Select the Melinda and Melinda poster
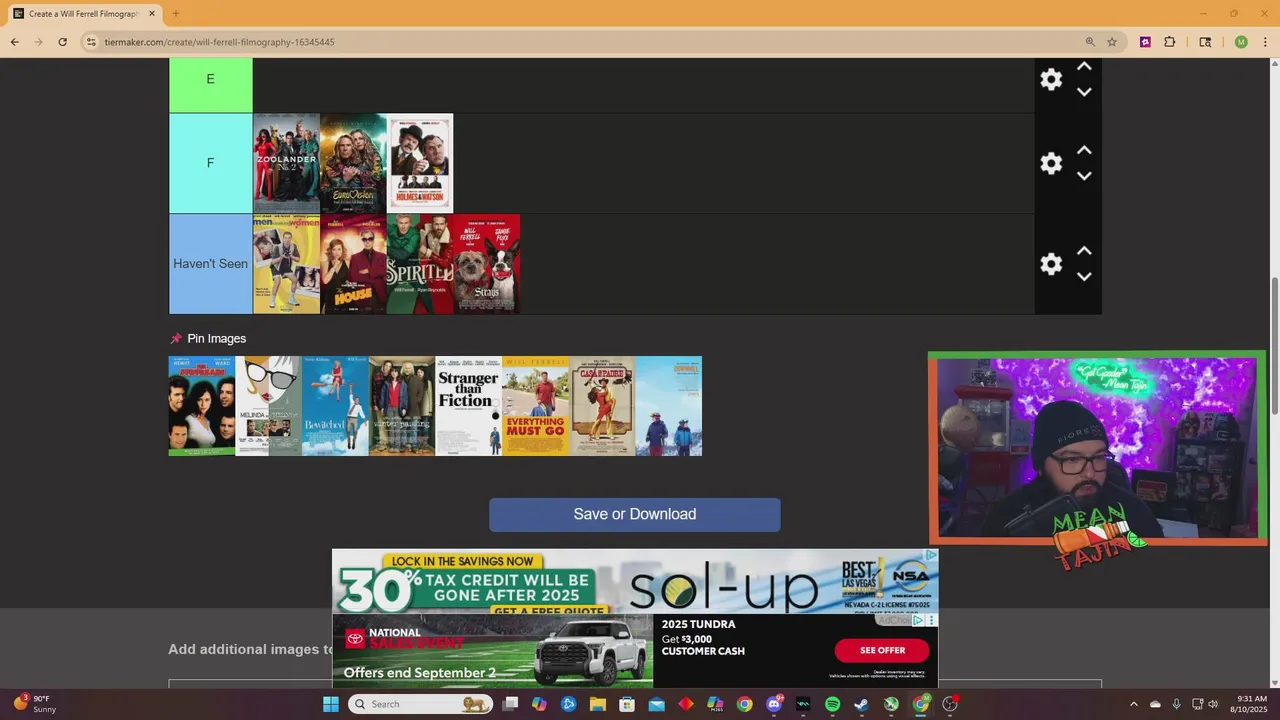The image size is (1280, 720). point(268,406)
